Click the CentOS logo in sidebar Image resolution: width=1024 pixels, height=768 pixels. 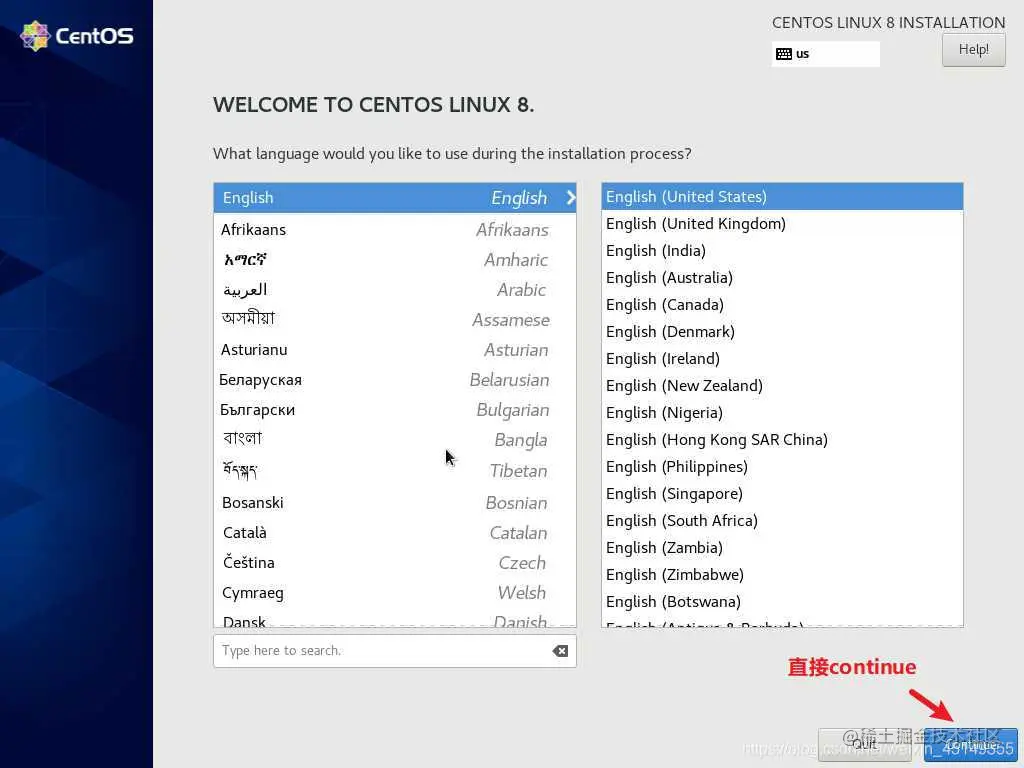pyautogui.click(x=77, y=36)
